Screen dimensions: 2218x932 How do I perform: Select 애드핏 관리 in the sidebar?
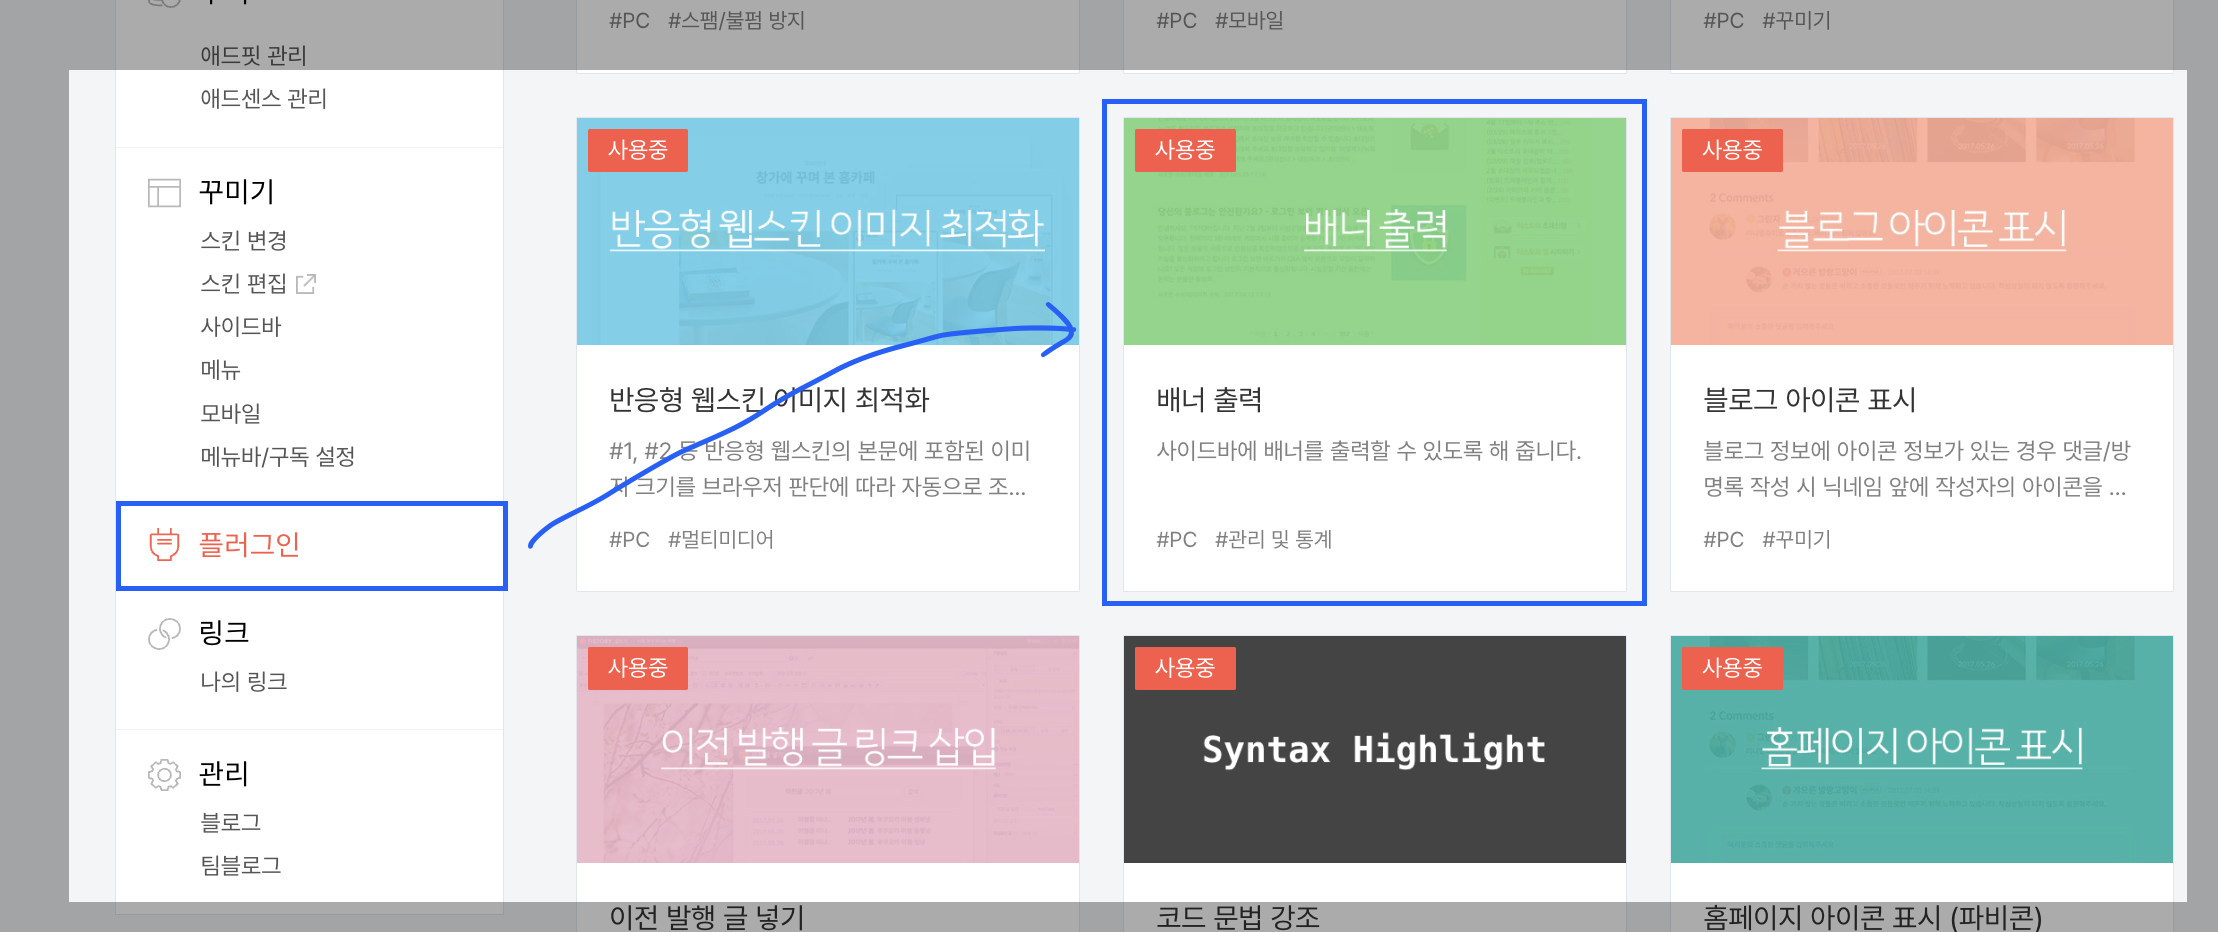click(253, 55)
